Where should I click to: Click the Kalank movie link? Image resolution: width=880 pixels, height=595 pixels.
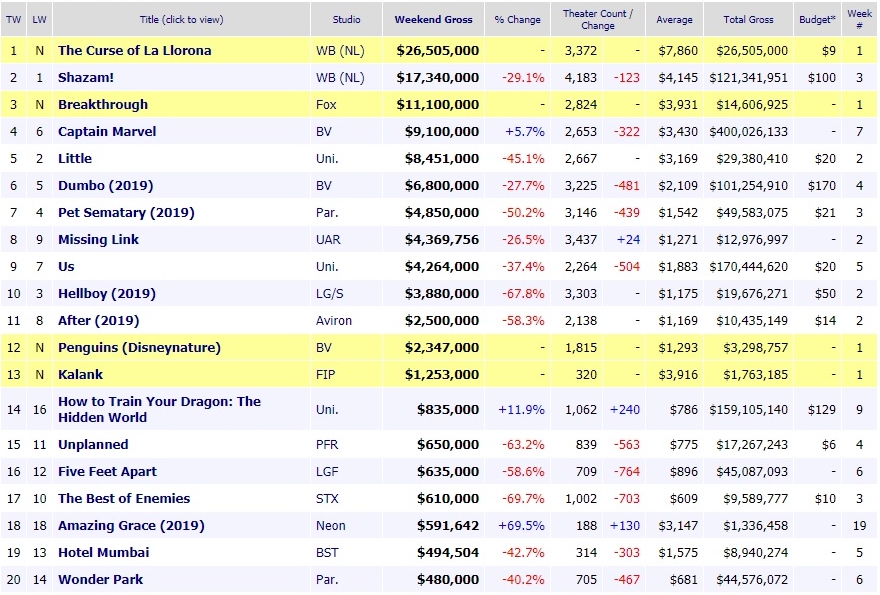click(x=80, y=374)
